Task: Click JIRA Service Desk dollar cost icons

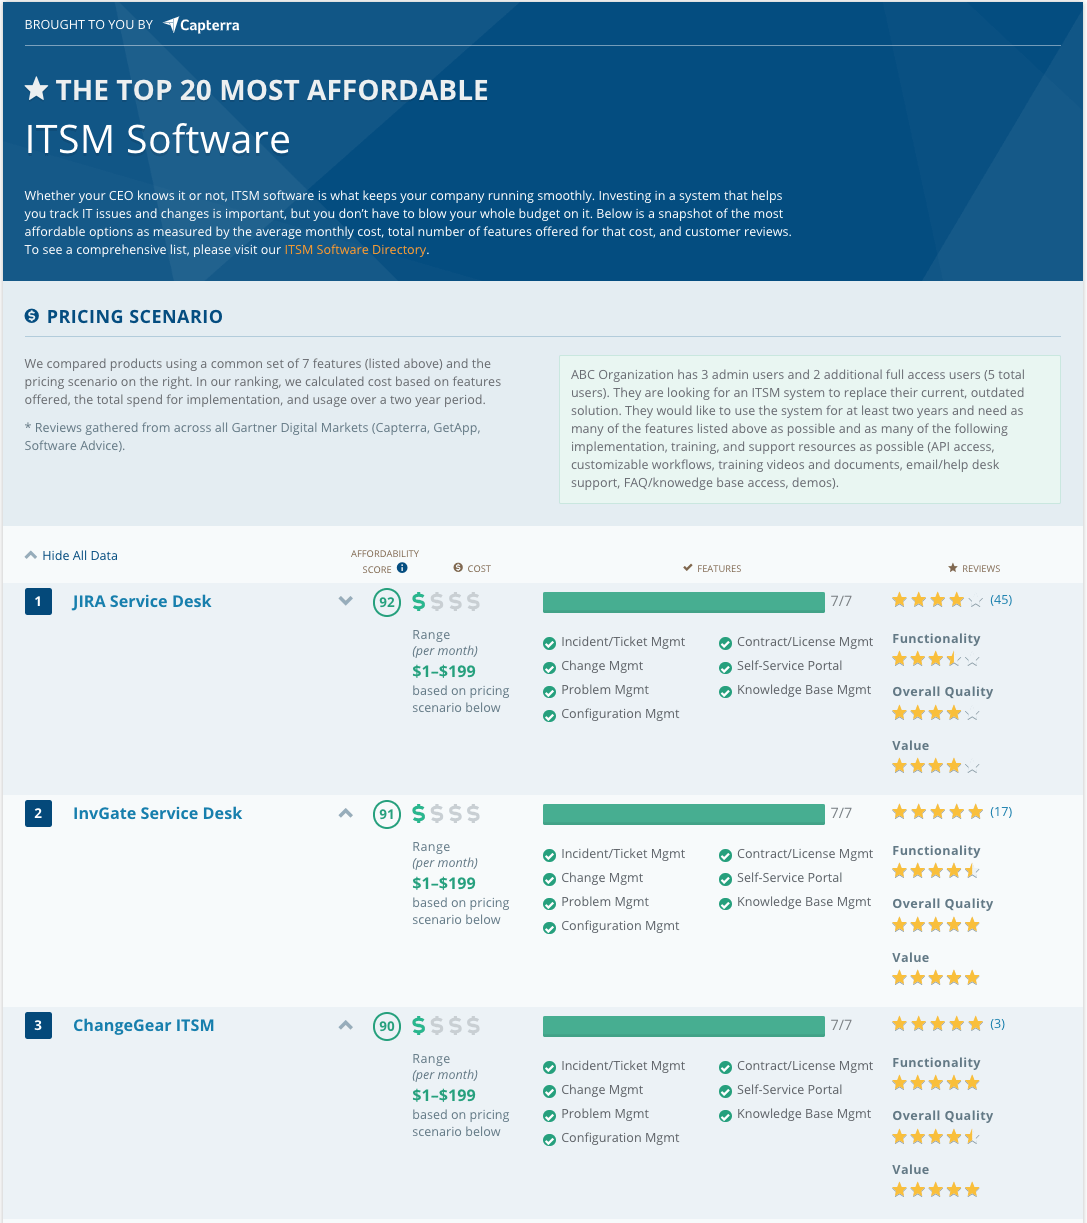Action: tap(446, 602)
